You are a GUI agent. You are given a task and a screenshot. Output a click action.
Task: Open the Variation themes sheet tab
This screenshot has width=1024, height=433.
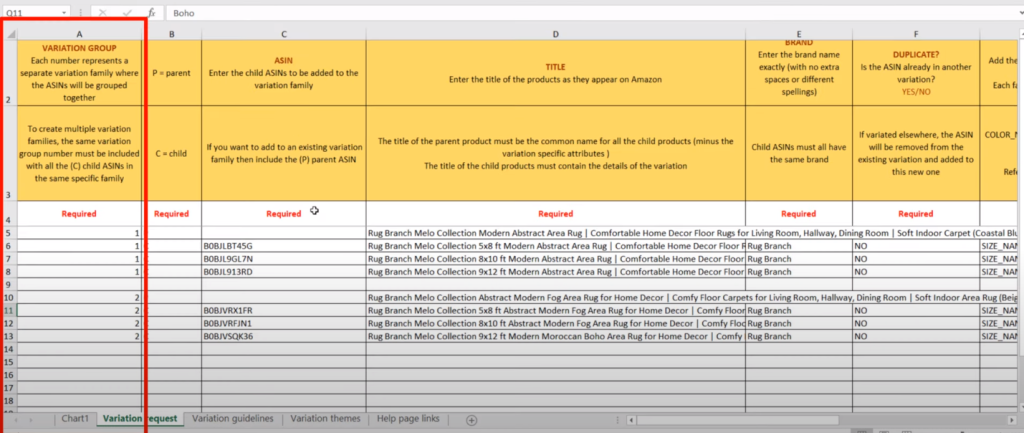click(325, 419)
